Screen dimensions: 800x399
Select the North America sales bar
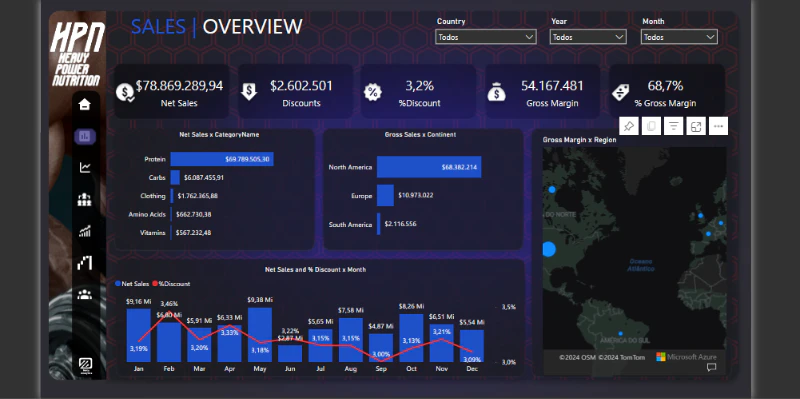[429, 167]
